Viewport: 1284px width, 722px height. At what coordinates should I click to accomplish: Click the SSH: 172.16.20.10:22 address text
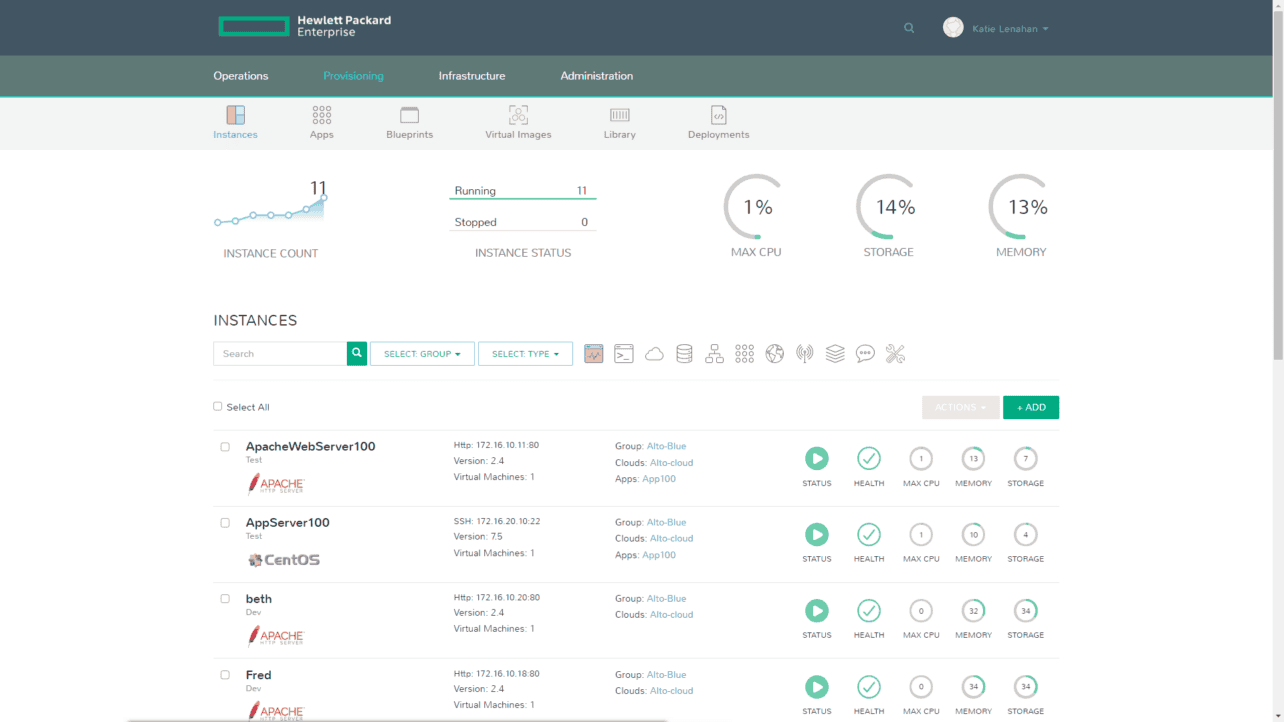[x=496, y=521]
